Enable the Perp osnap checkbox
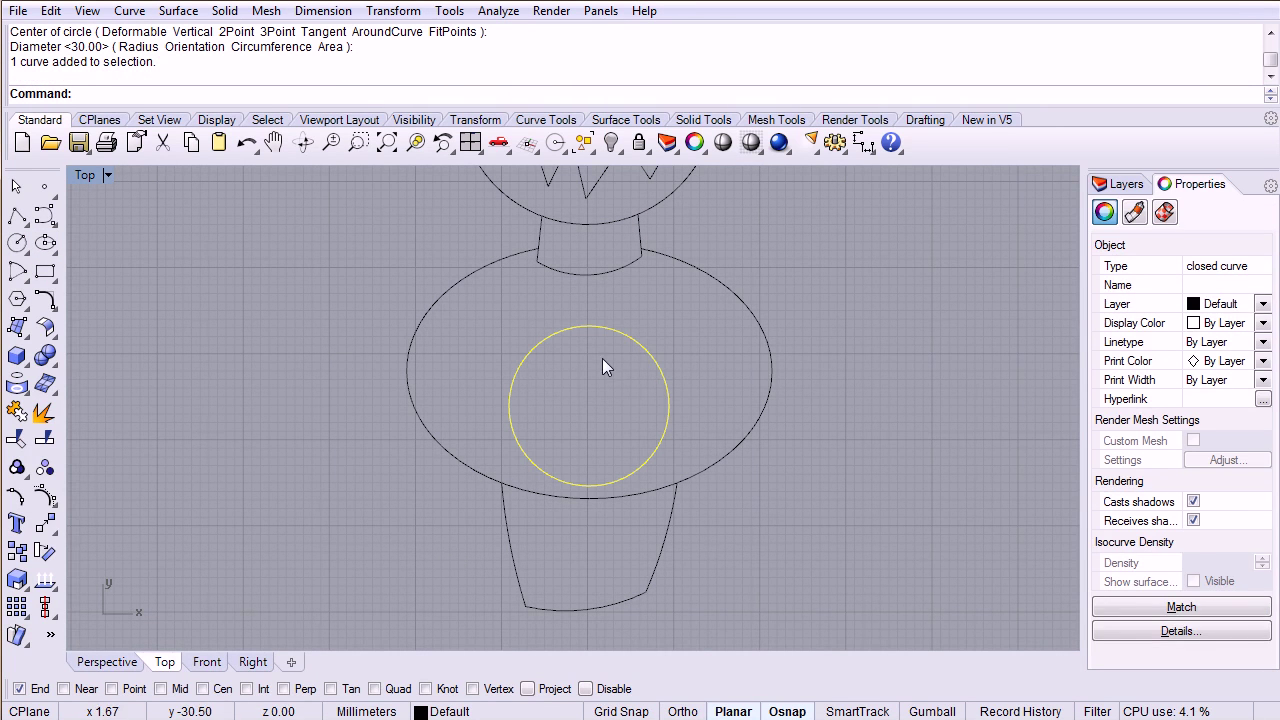Image resolution: width=1280 pixels, height=720 pixels. [x=284, y=689]
